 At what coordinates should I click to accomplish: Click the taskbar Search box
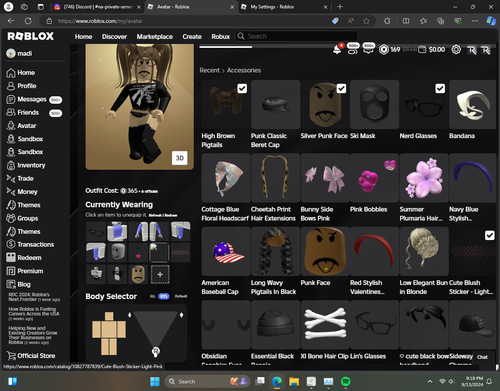click(207, 381)
